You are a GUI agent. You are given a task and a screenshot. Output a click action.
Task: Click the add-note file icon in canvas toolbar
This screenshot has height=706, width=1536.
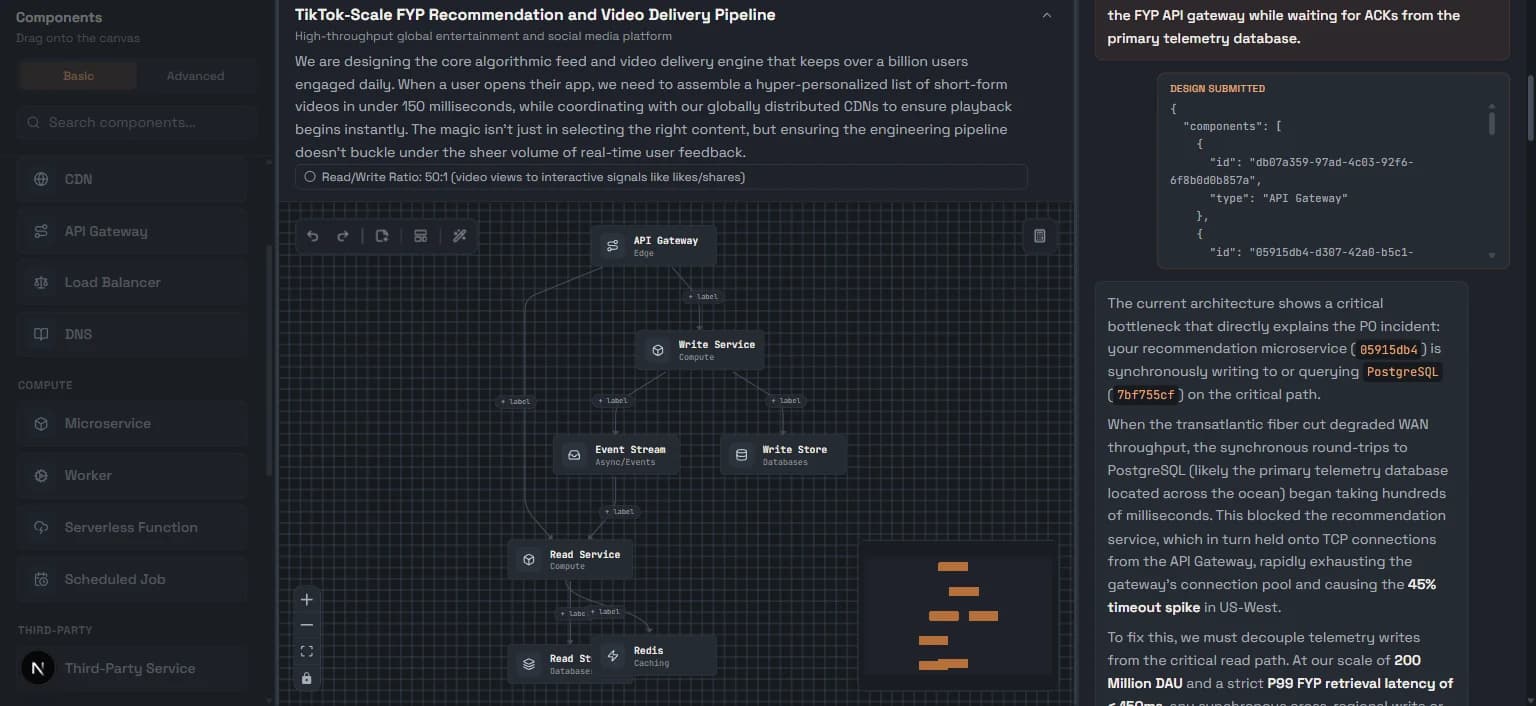[382, 236]
